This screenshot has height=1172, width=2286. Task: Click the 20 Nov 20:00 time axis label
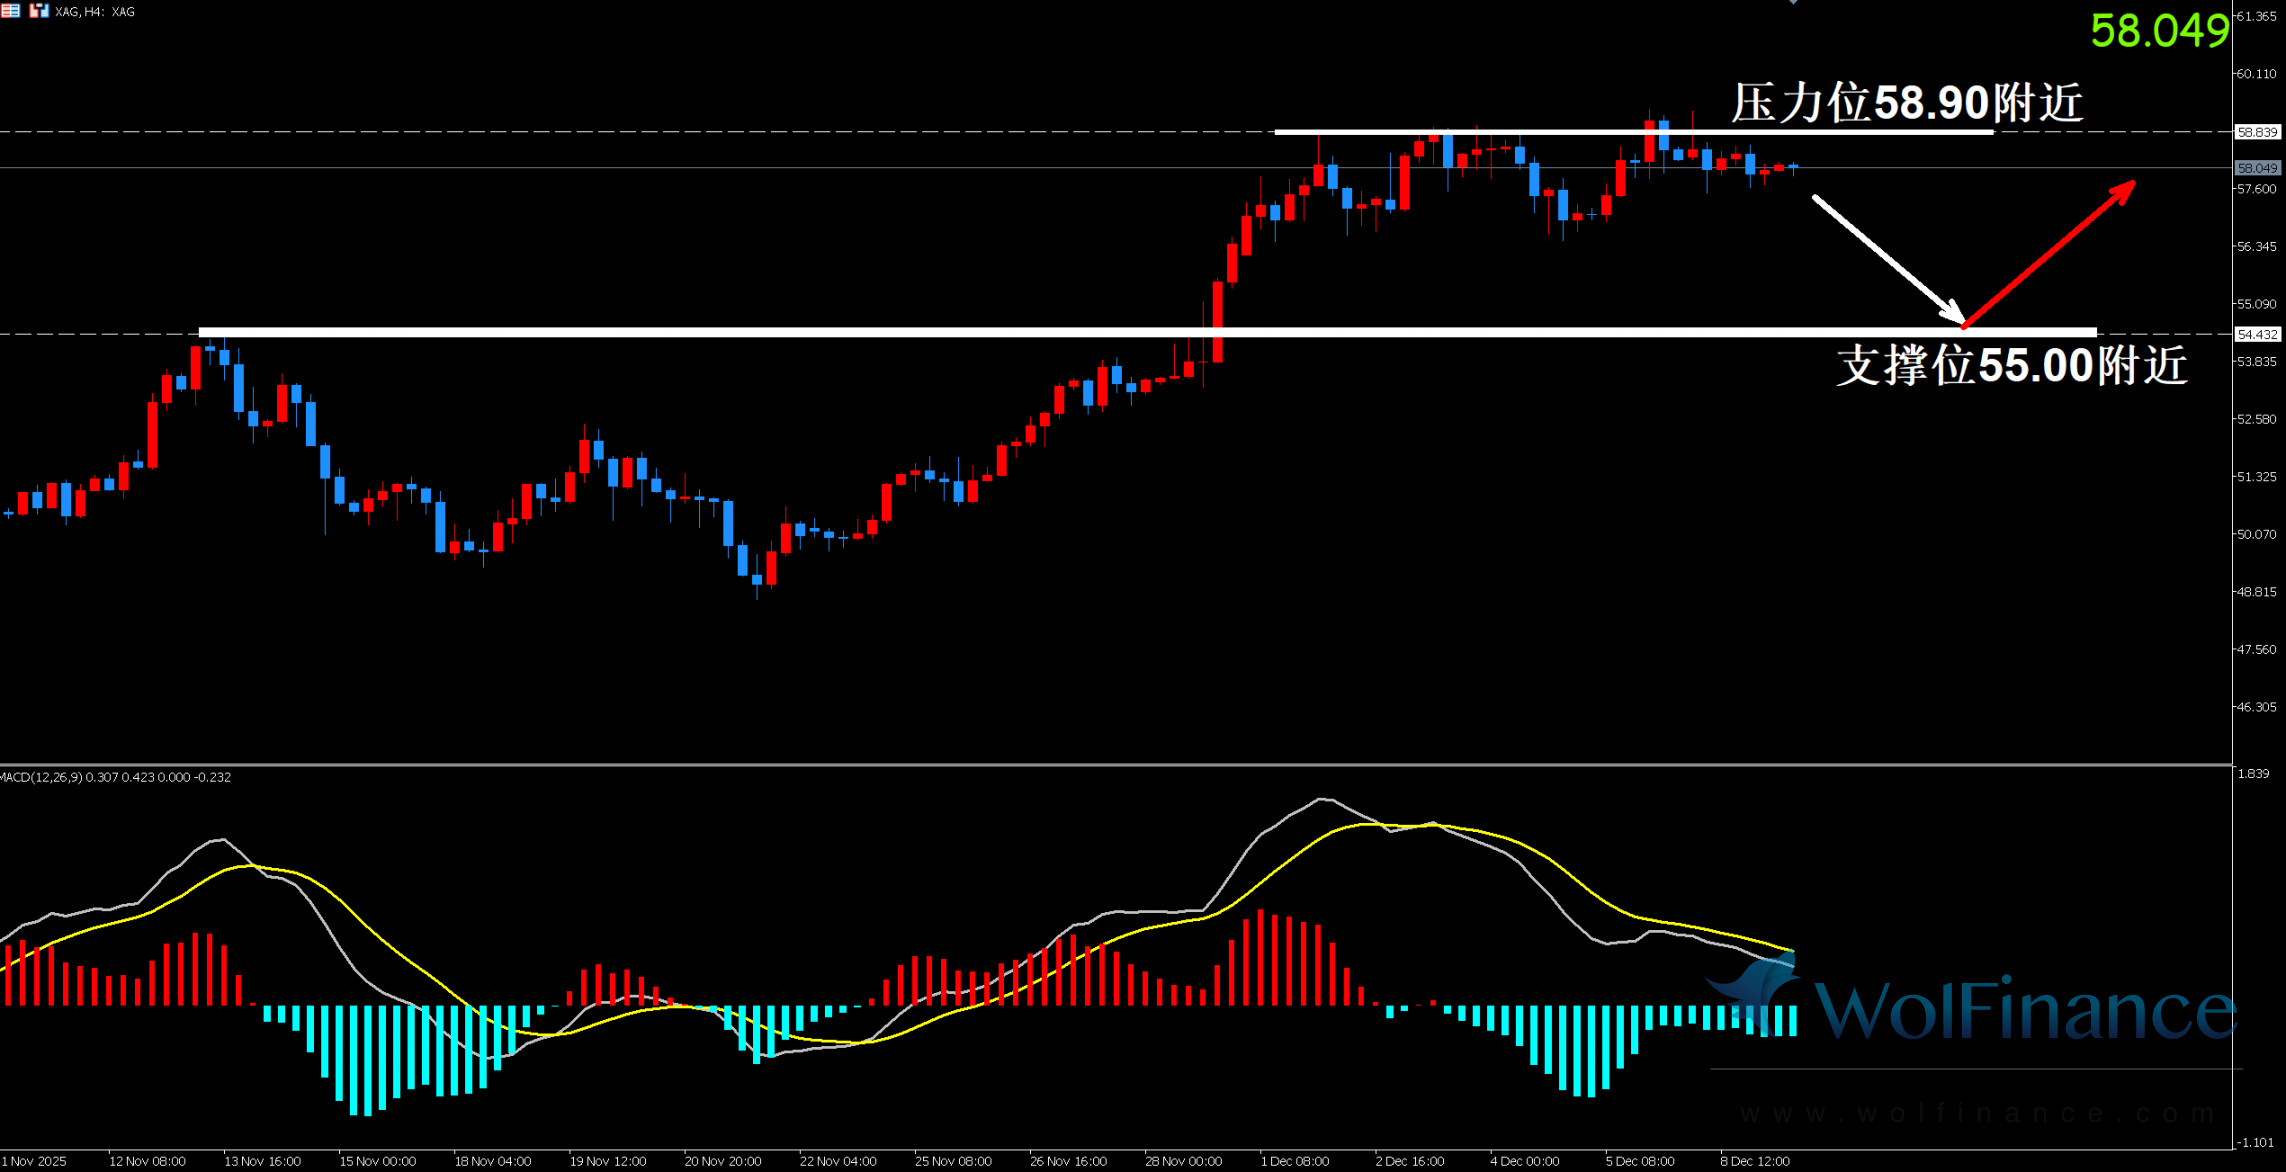coord(722,1161)
